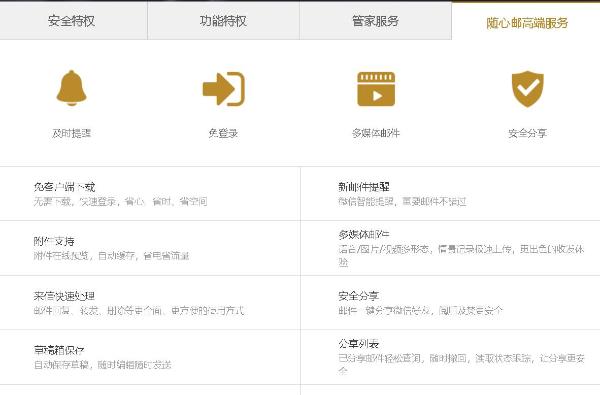Select the 新邮件提醒 heading
Screen dimensions: 600x395
(364, 187)
